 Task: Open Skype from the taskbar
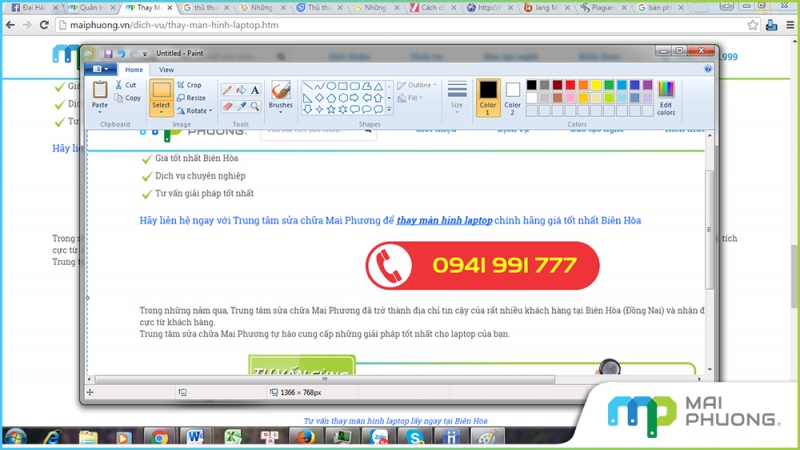415,437
